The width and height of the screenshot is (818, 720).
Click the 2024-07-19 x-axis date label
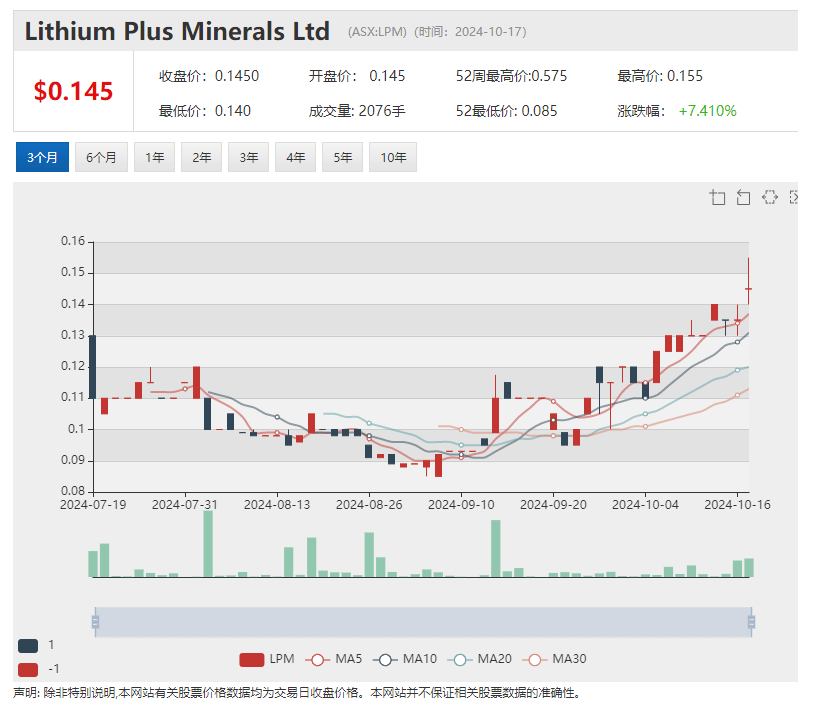93,505
